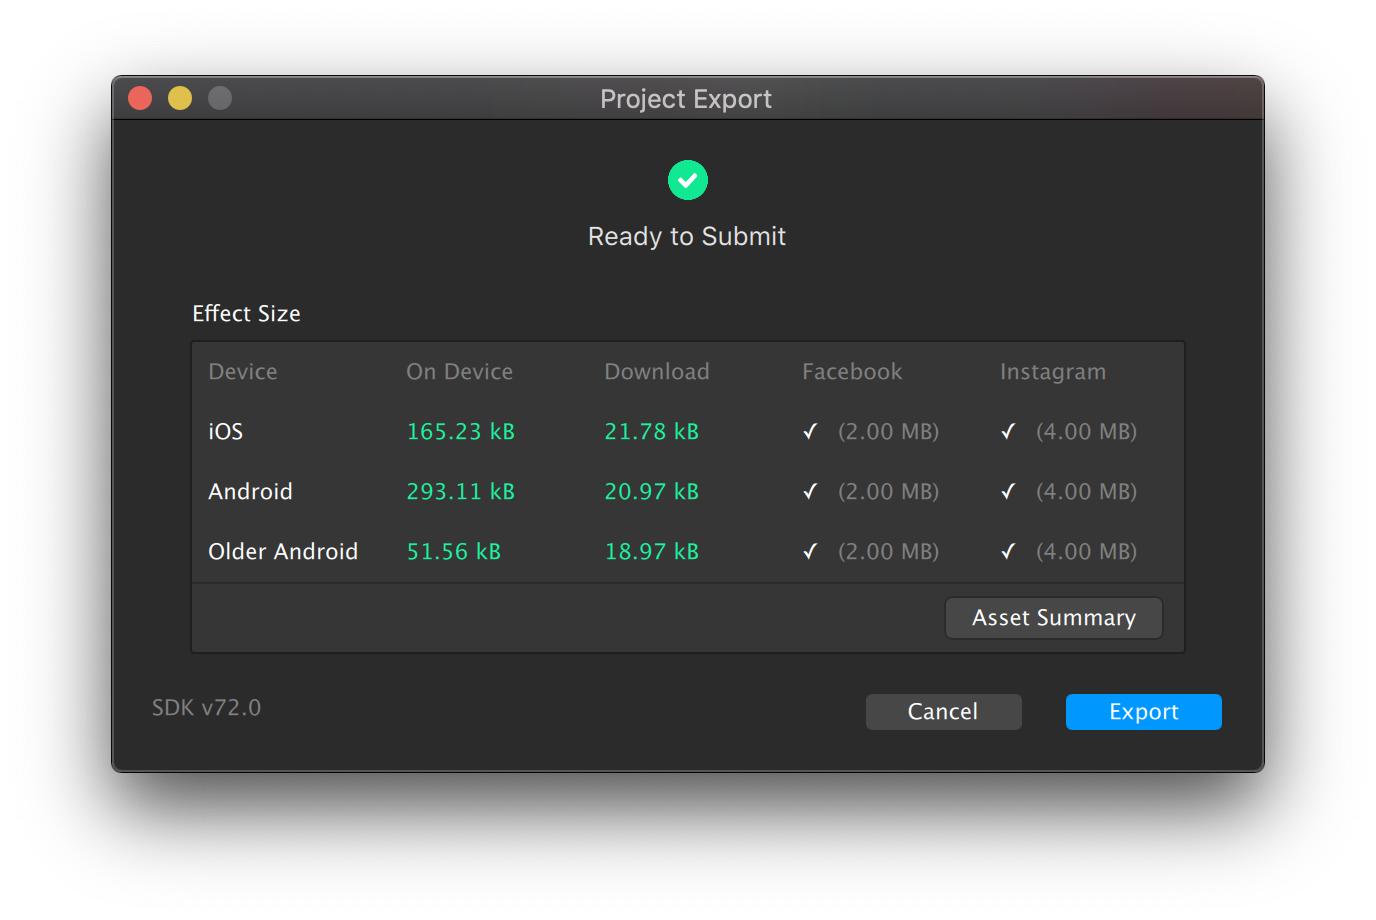Click the Download column header
The width and height of the screenshot is (1376, 920).
coord(656,372)
